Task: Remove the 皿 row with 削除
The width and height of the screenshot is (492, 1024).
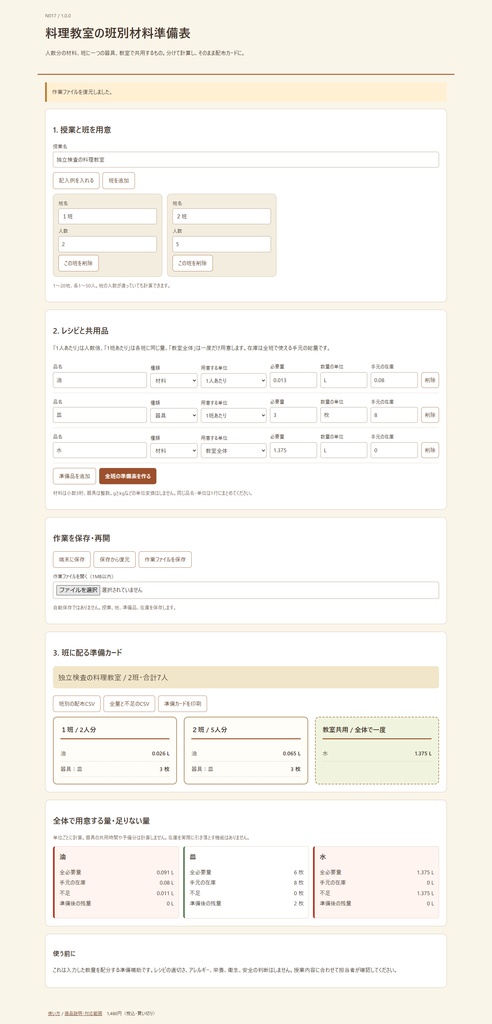Action: 430,415
